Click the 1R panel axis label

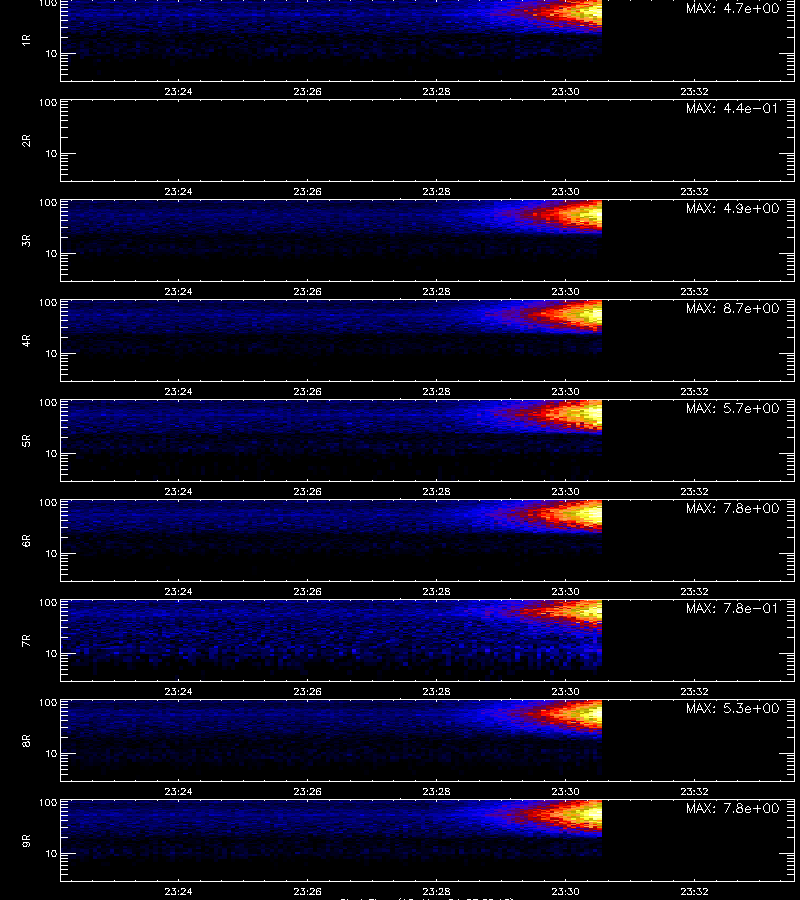click(26, 40)
